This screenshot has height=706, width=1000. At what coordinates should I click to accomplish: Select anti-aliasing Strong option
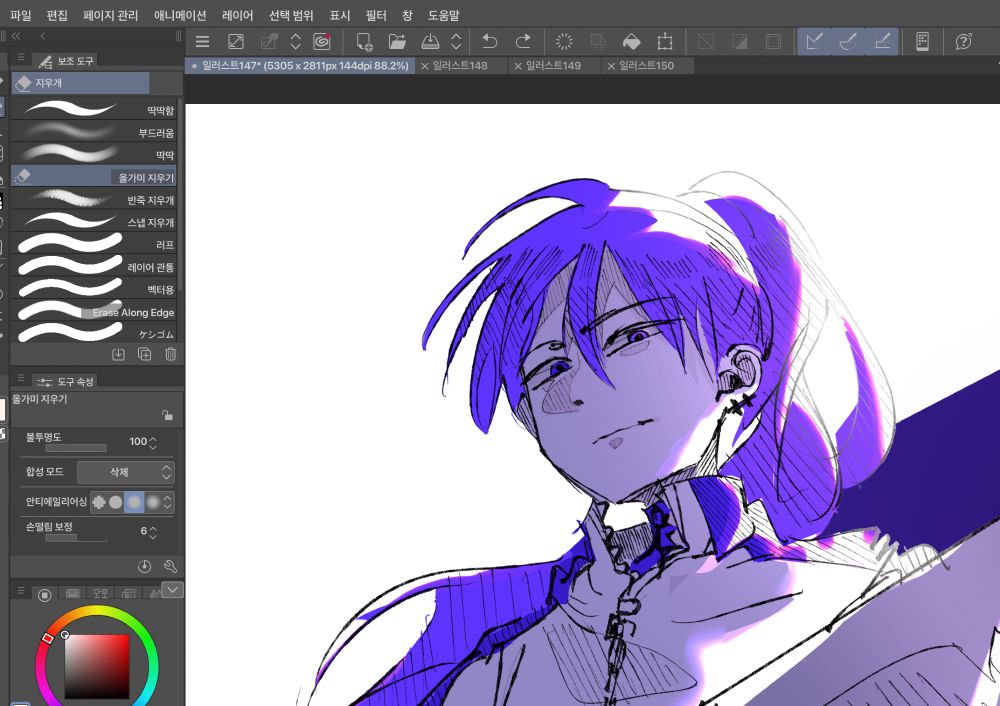pyautogui.click(x=153, y=503)
